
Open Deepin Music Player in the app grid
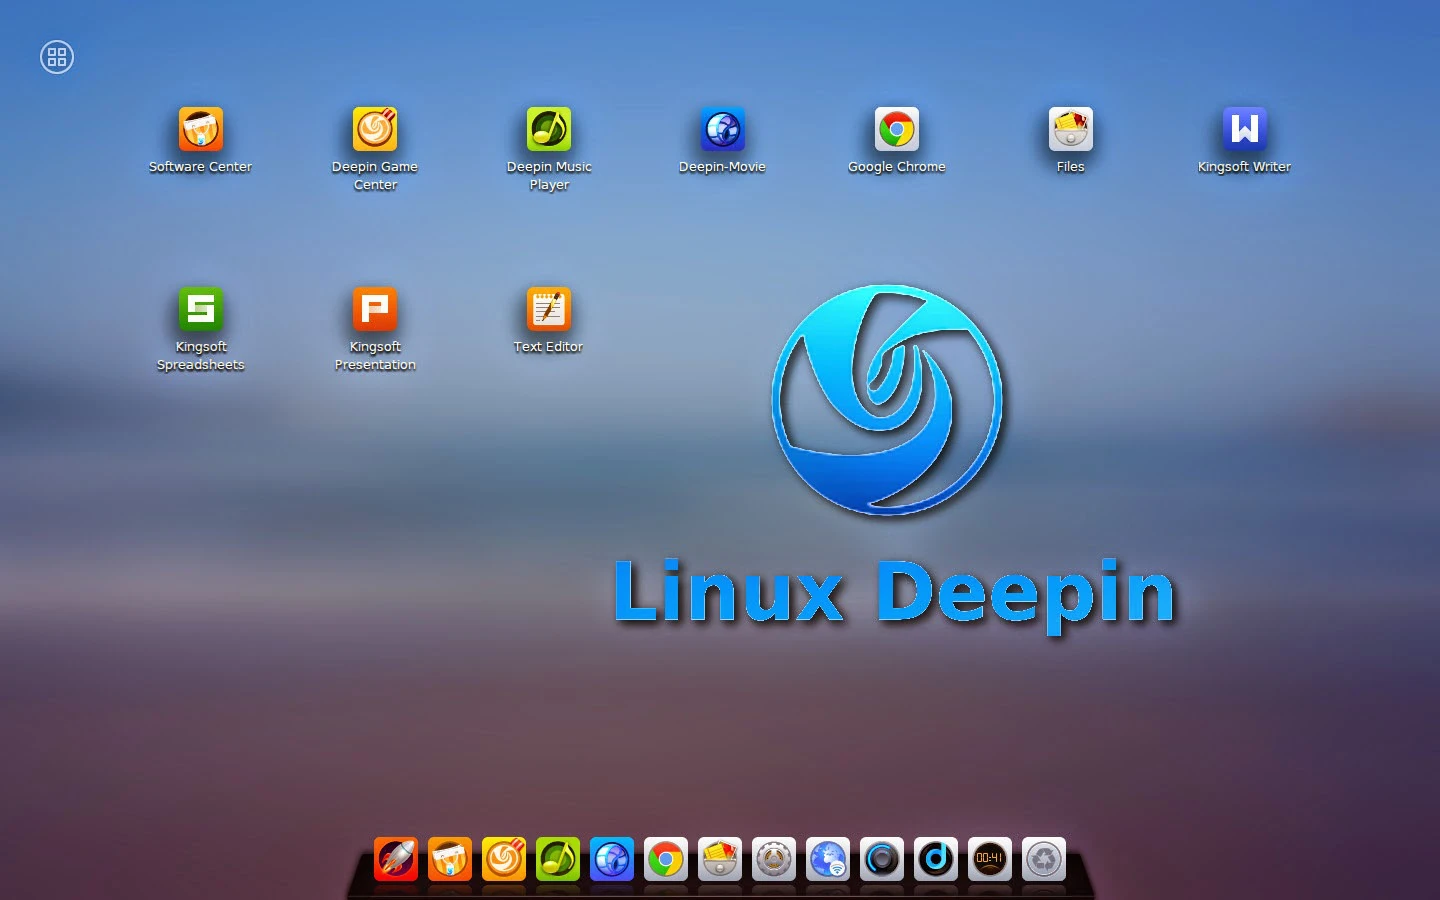point(549,130)
